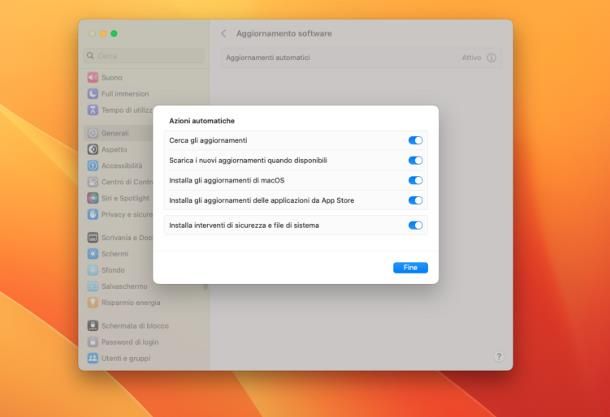Open the Sfondo sidebar icon
This screenshot has width=610, height=417.
(x=93, y=270)
